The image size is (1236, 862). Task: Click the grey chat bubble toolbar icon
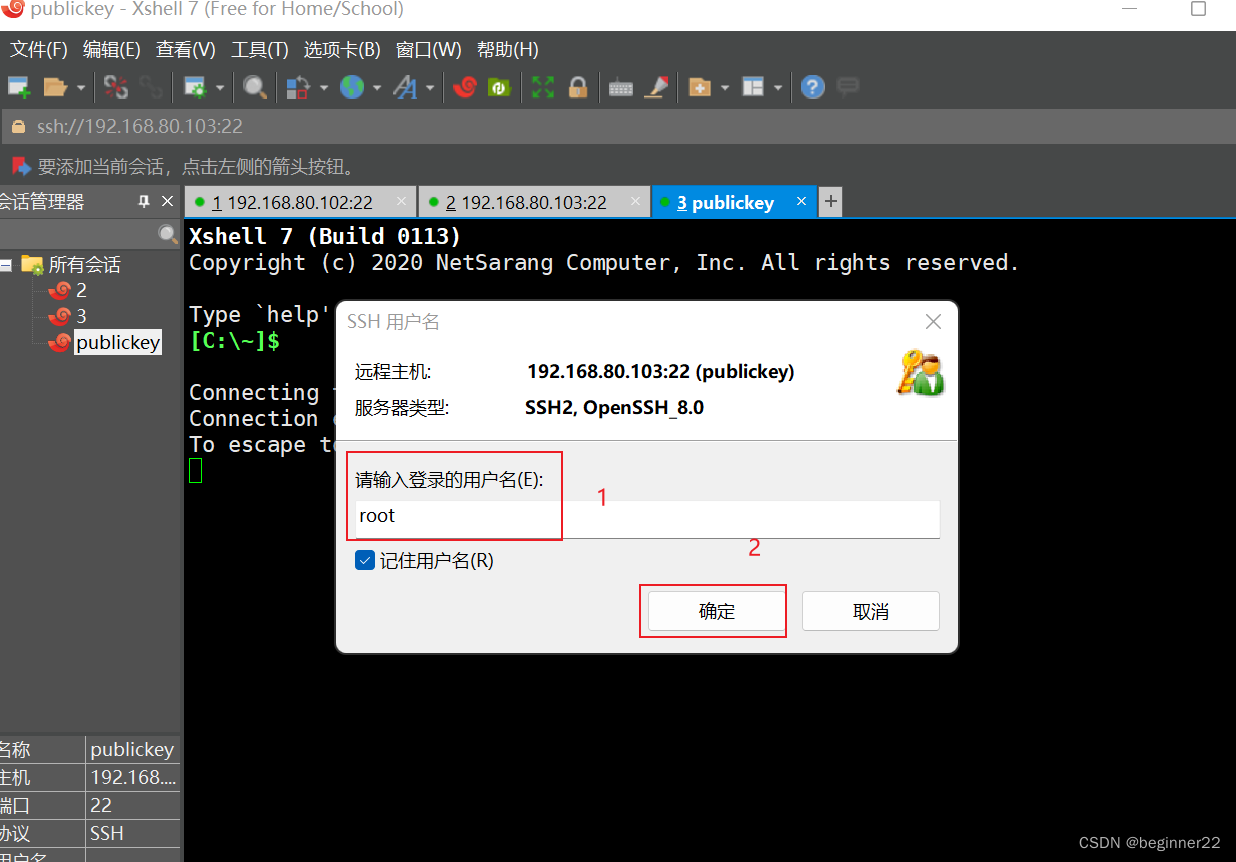point(848,87)
